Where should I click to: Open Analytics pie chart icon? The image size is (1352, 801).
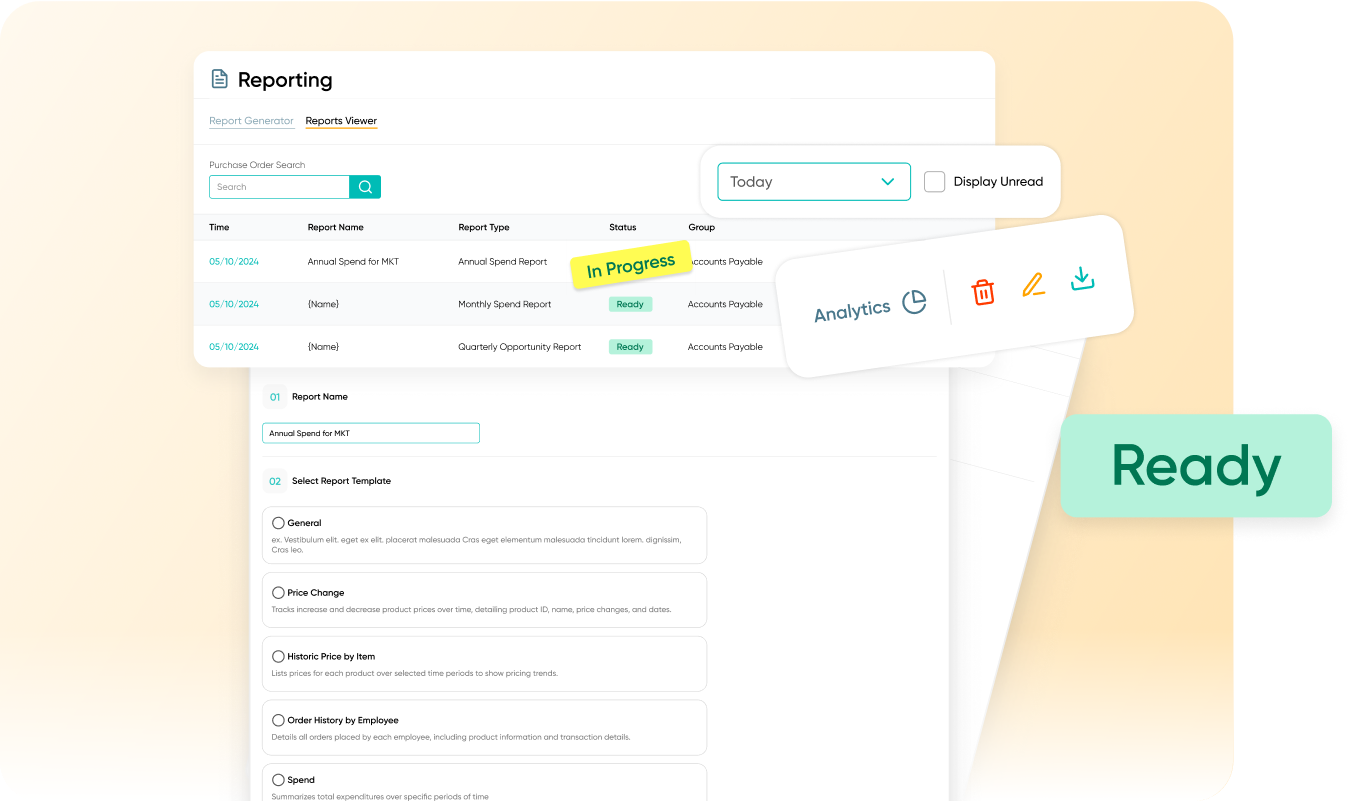coord(914,302)
